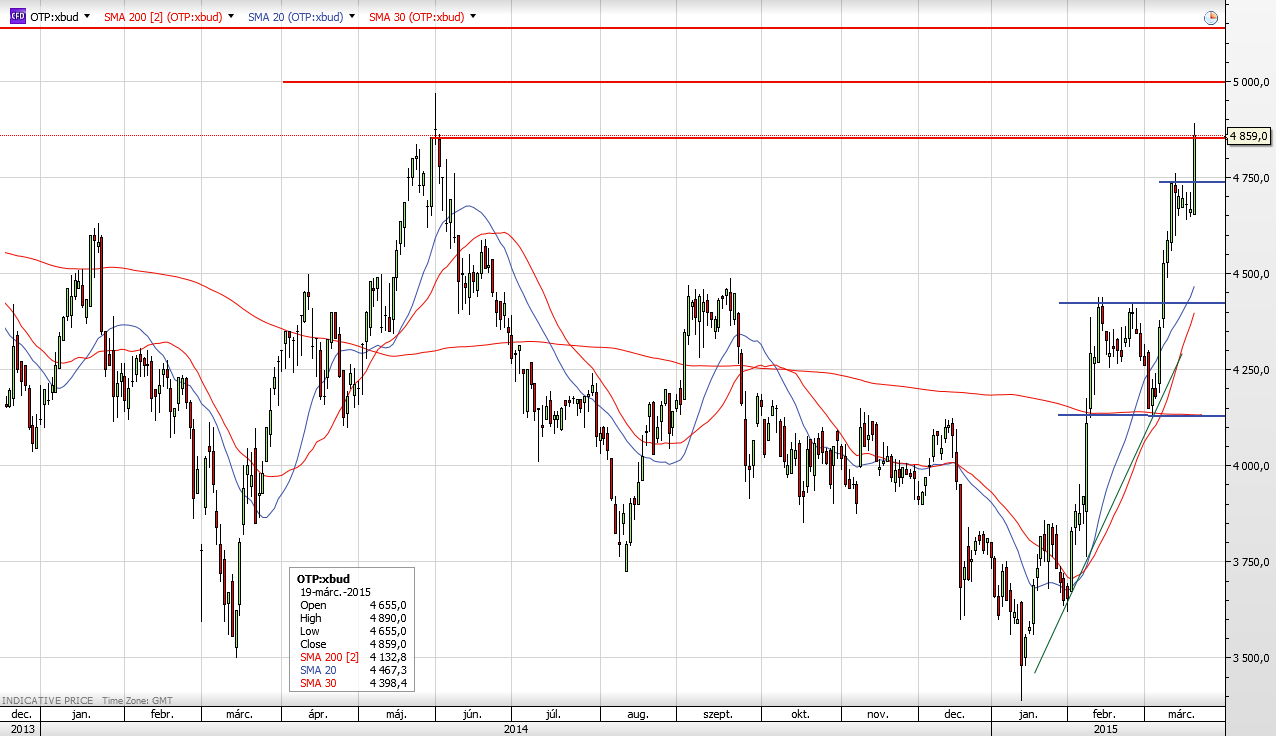The height and width of the screenshot is (736, 1276).
Task: Select the red horizontal line at 5 000 level
Action: tap(753, 82)
